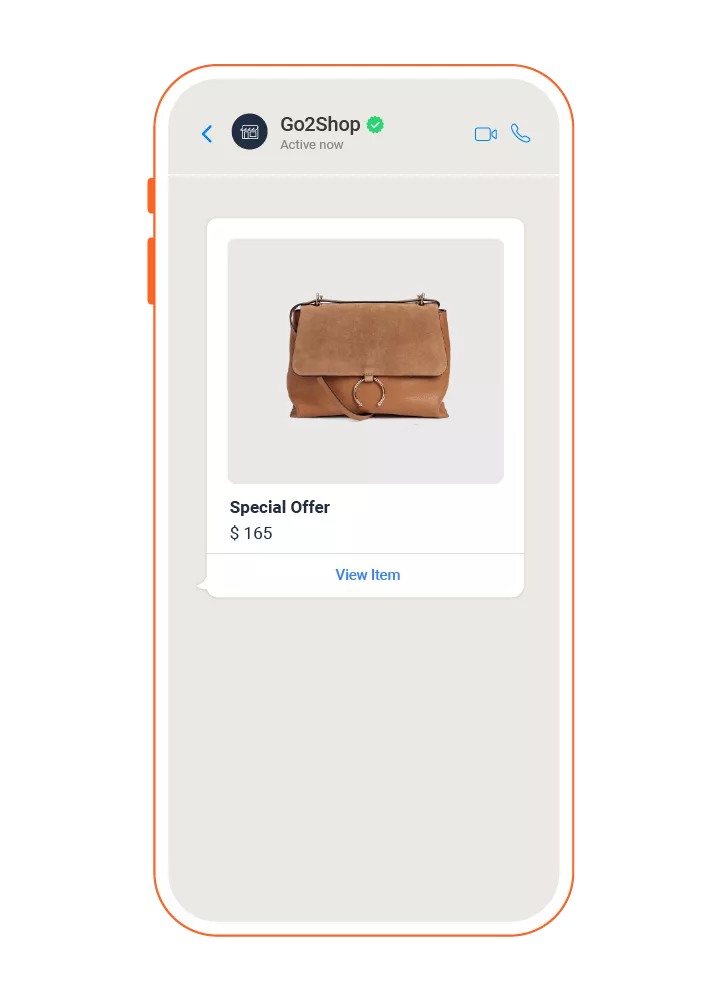Viewport: 721px width, 1001px height.
Task: Click the suede flap of the handbag
Action: pos(369,338)
